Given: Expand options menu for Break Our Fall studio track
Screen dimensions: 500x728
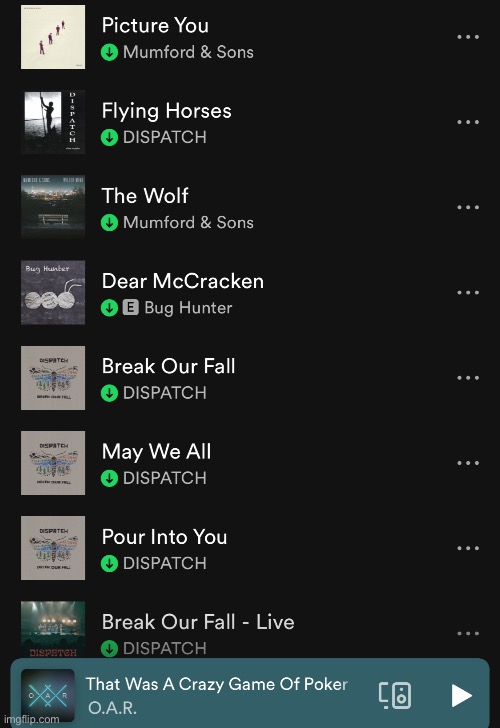Looking at the screenshot, I should pos(468,377).
